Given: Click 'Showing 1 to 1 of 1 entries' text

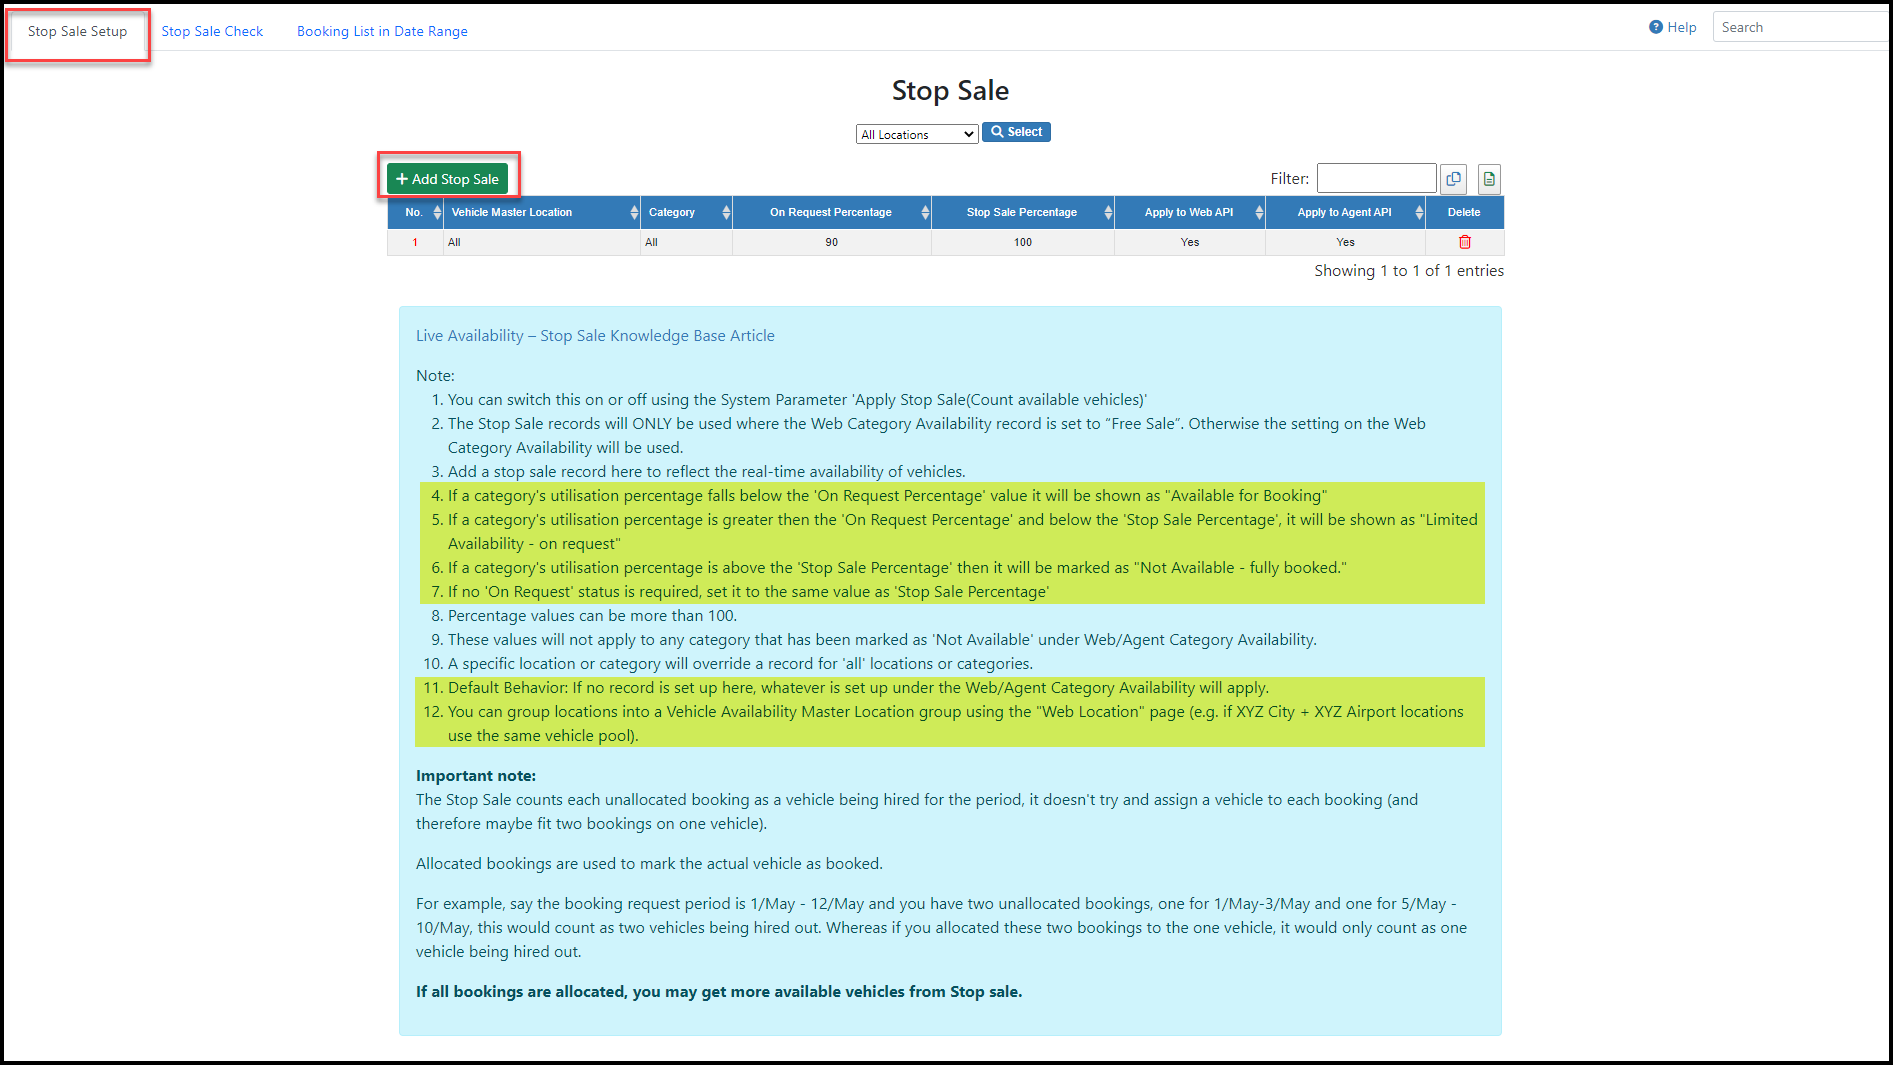Looking at the screenshot, I should (1409, 271).
